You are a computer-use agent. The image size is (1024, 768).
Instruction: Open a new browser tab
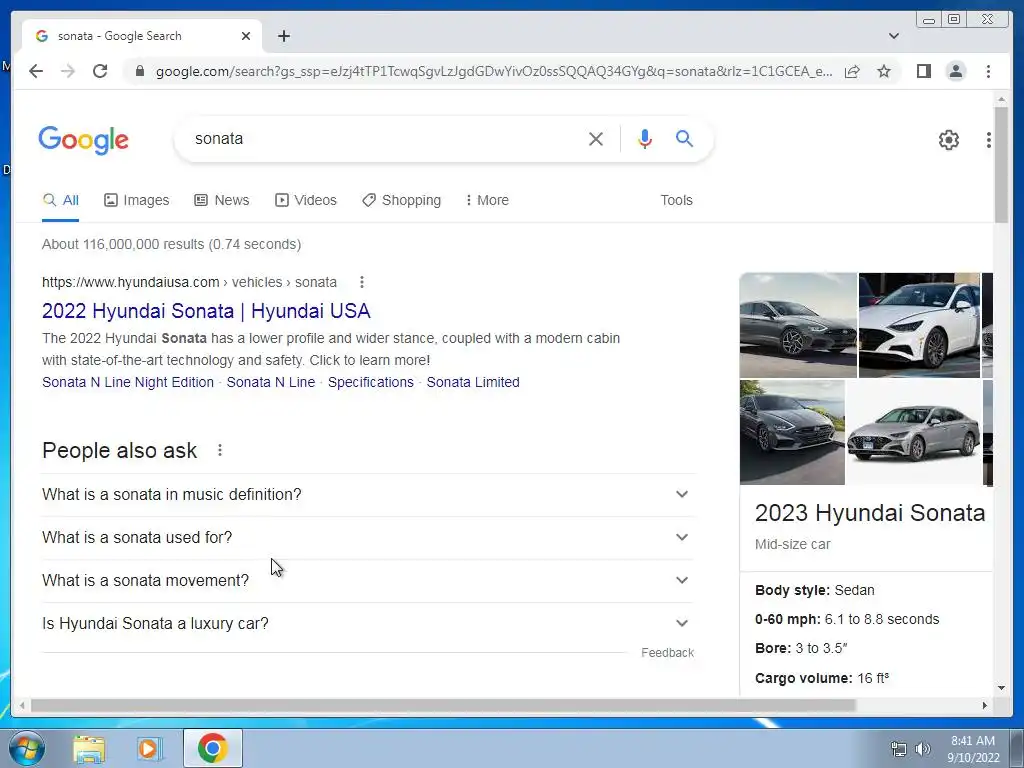coord(283,36)
